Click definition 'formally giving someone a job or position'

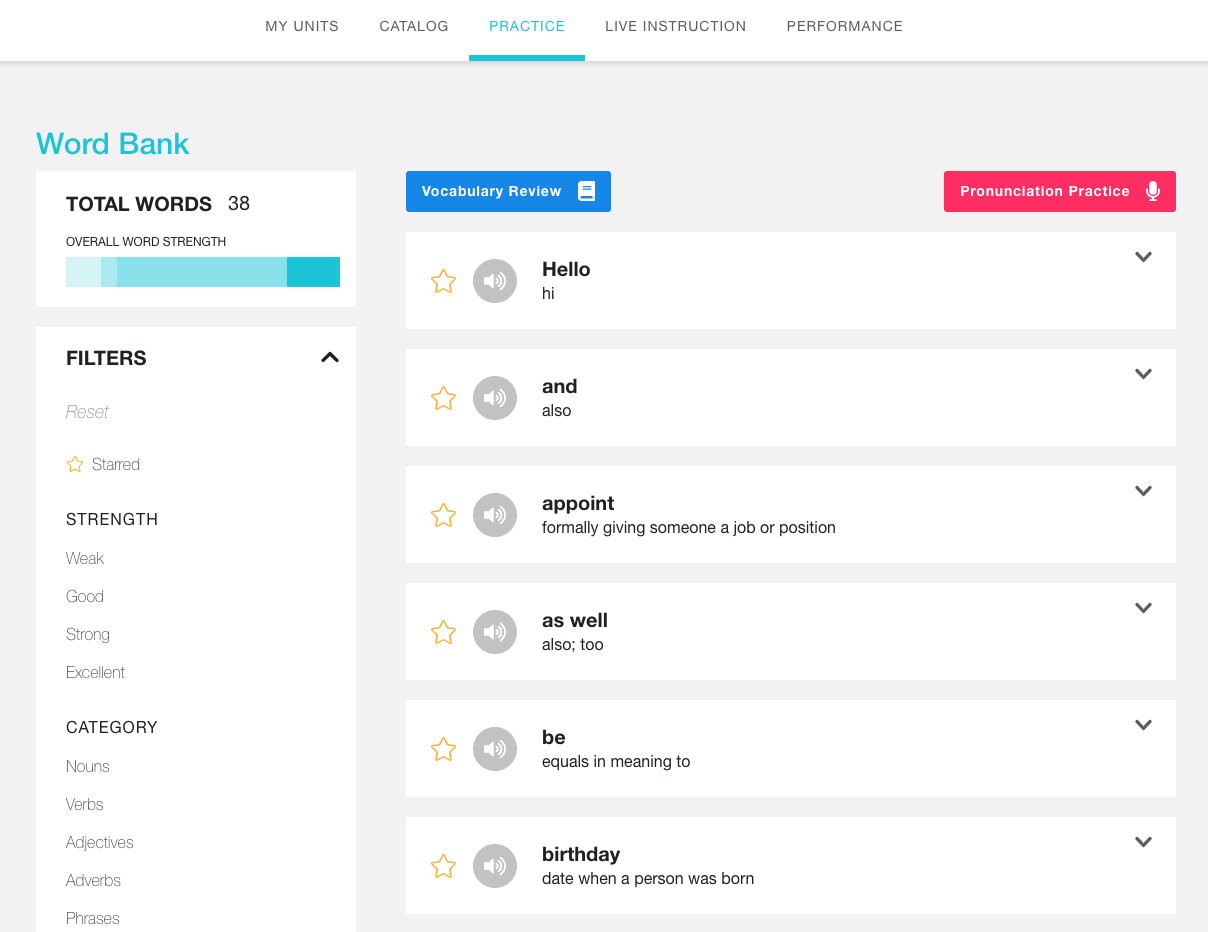[689, 527]
